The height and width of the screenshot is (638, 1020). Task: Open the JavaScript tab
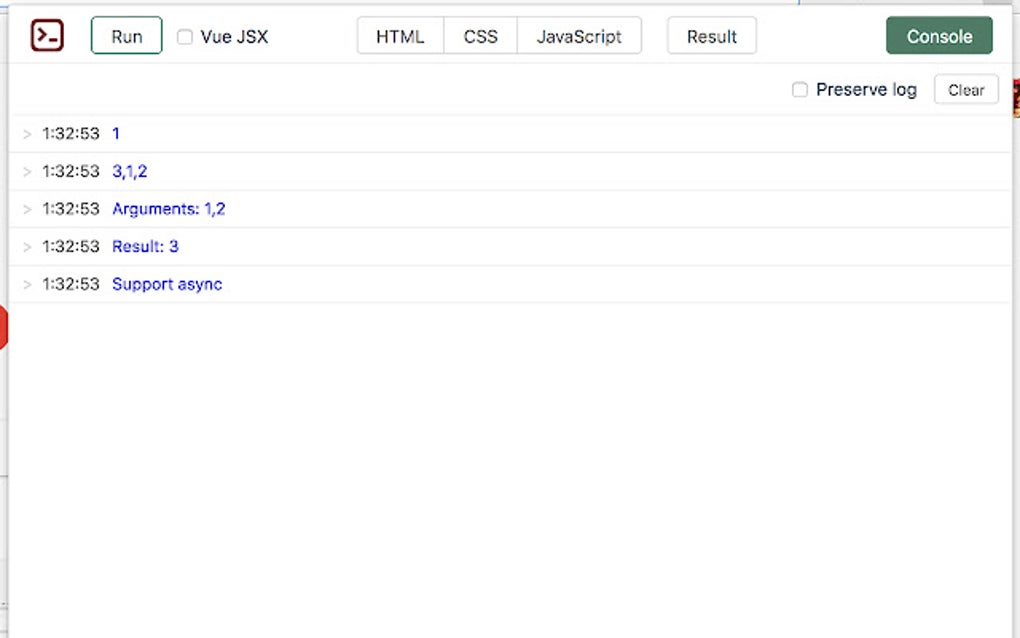(x=579, y=36)
